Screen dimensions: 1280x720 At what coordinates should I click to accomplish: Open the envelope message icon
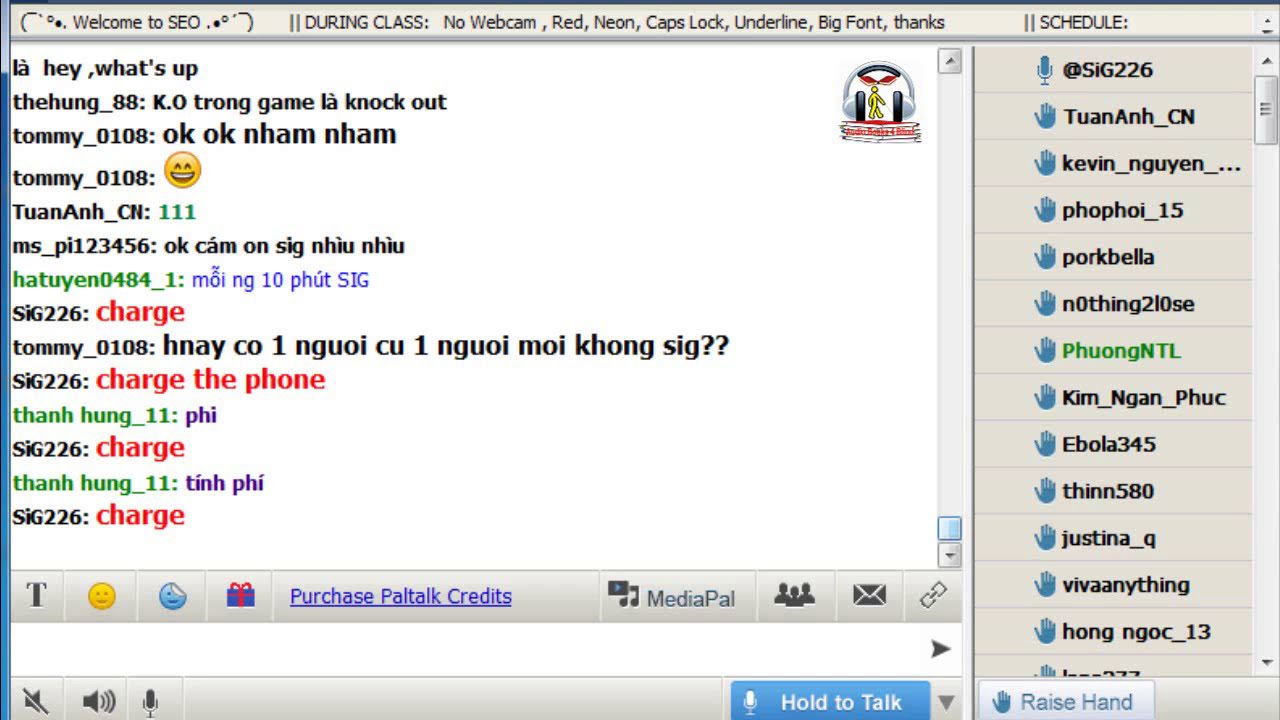coord(869,595)
